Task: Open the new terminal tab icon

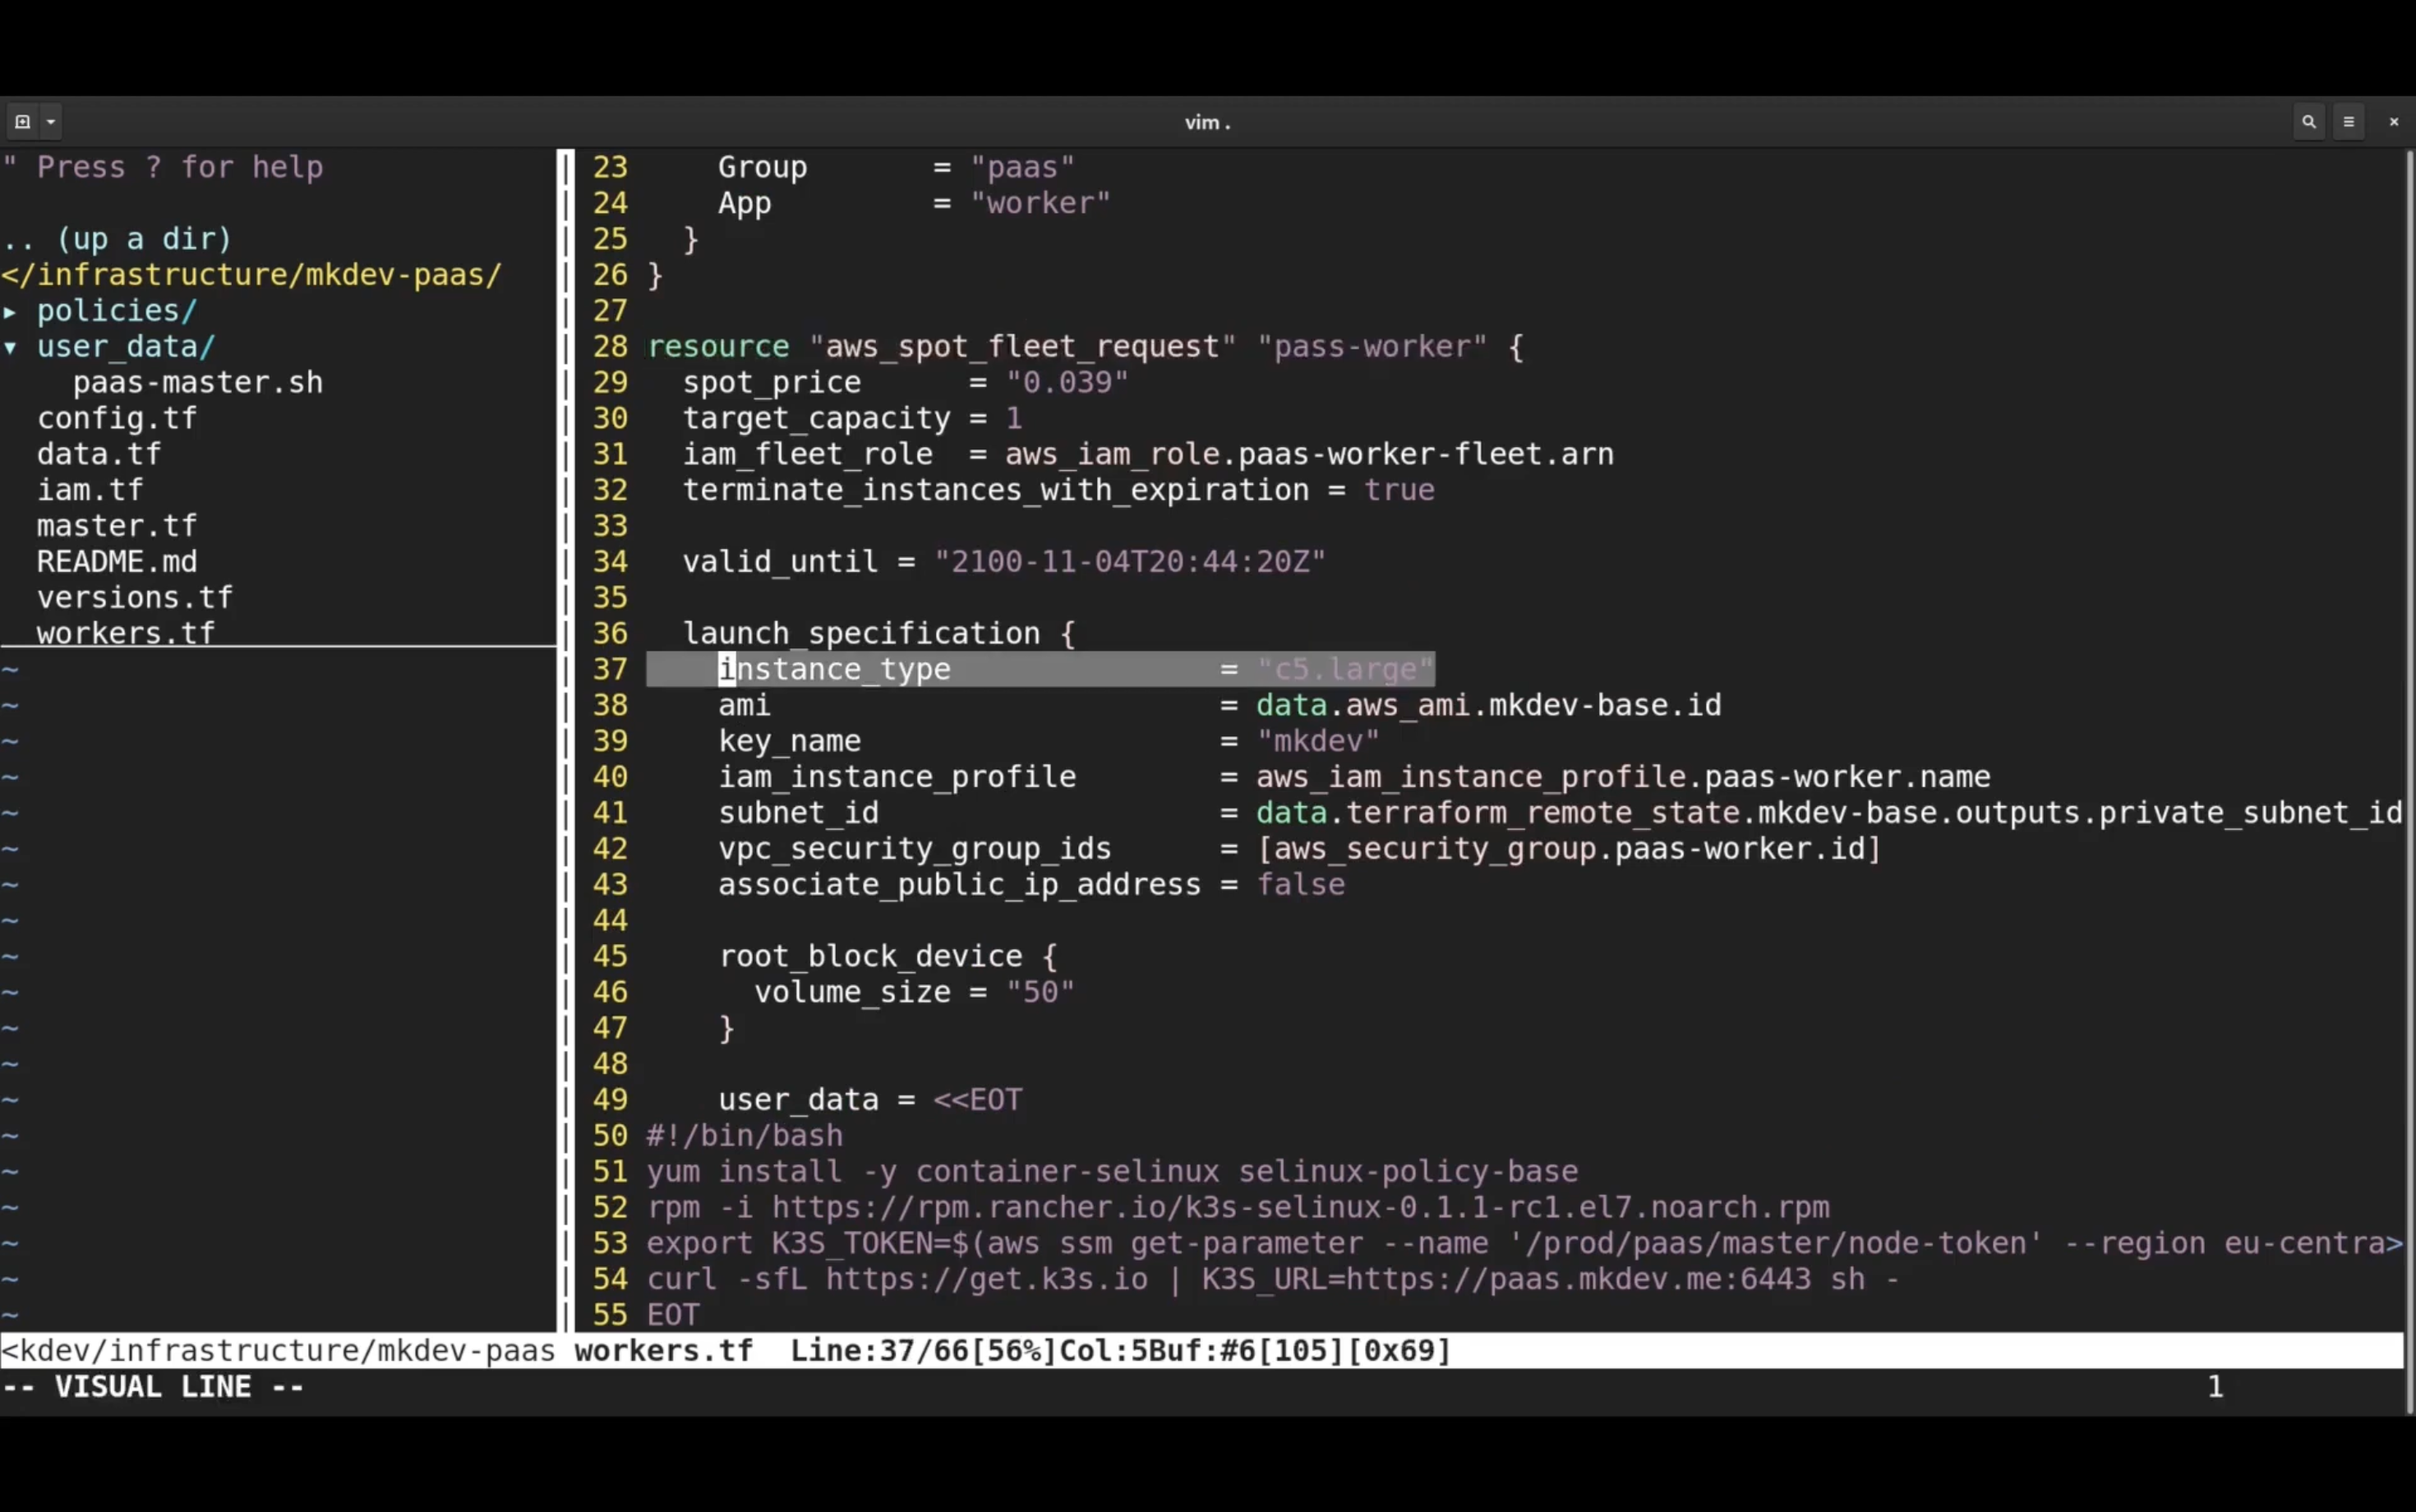Action: pos(23,122)
